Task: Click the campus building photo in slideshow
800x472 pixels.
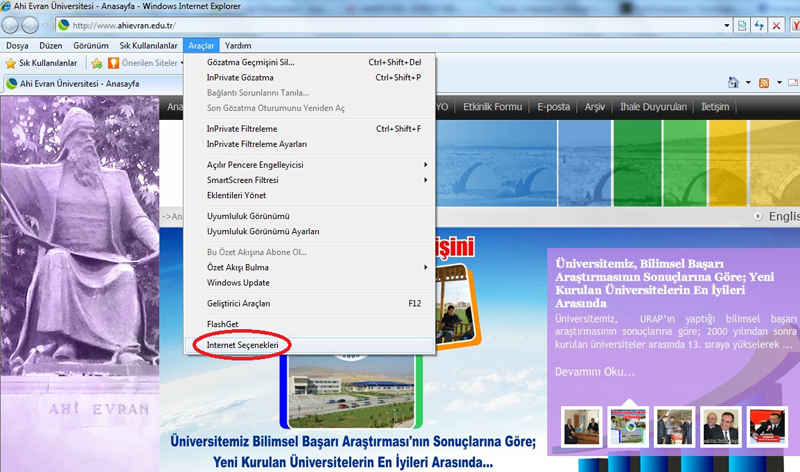Action: coord(351,391)
